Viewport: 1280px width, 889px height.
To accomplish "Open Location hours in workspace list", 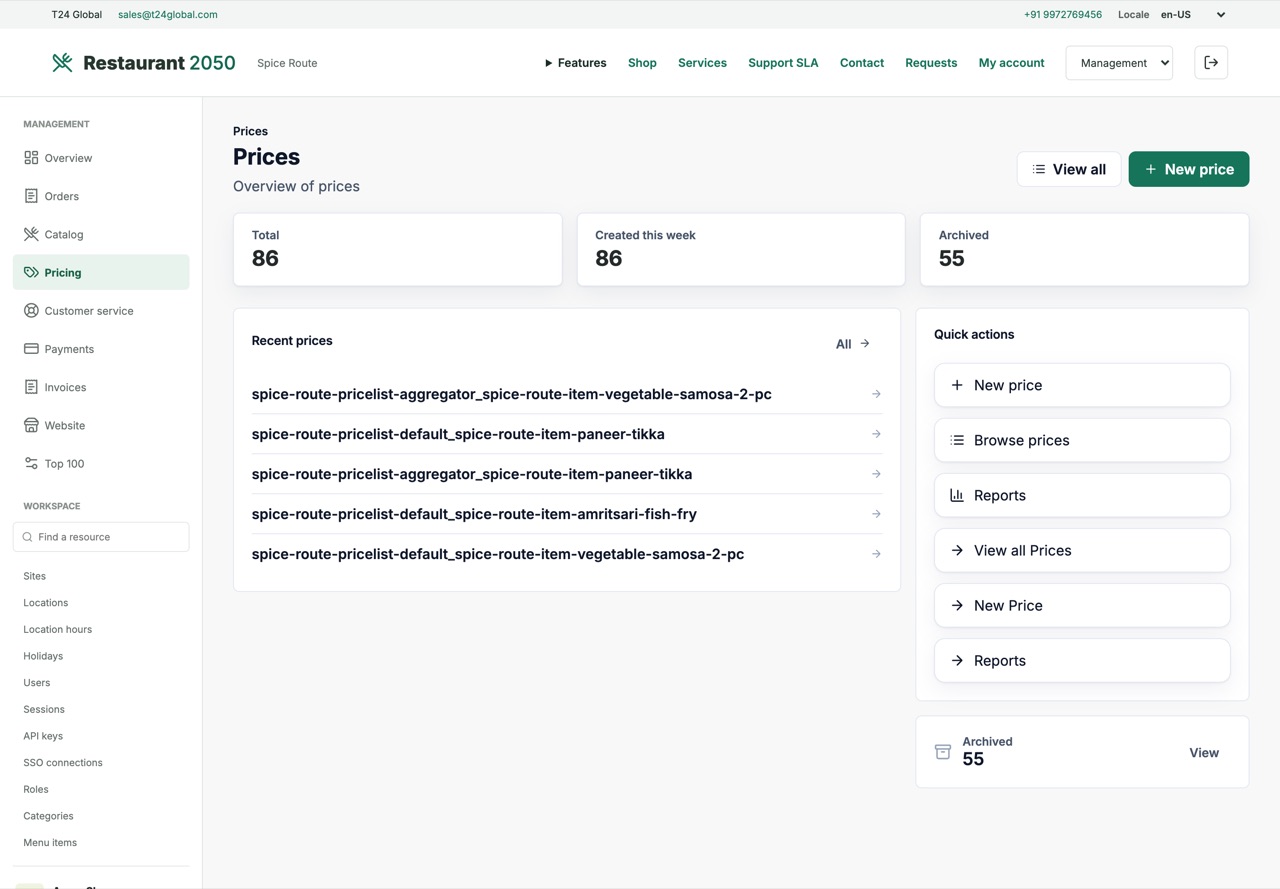I will [58, 629].
